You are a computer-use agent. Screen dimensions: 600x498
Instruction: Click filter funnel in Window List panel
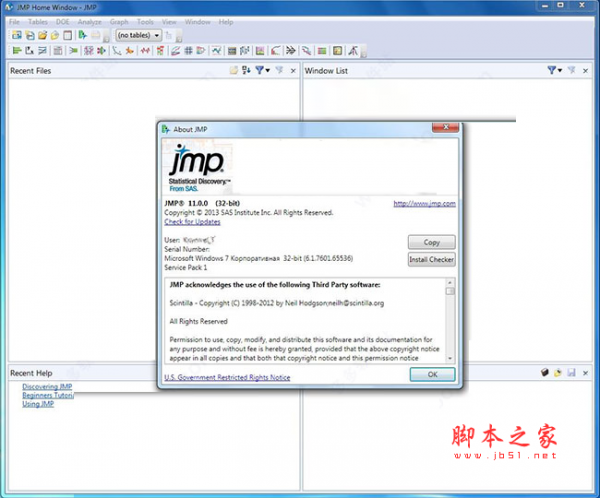tap(551, 70)
